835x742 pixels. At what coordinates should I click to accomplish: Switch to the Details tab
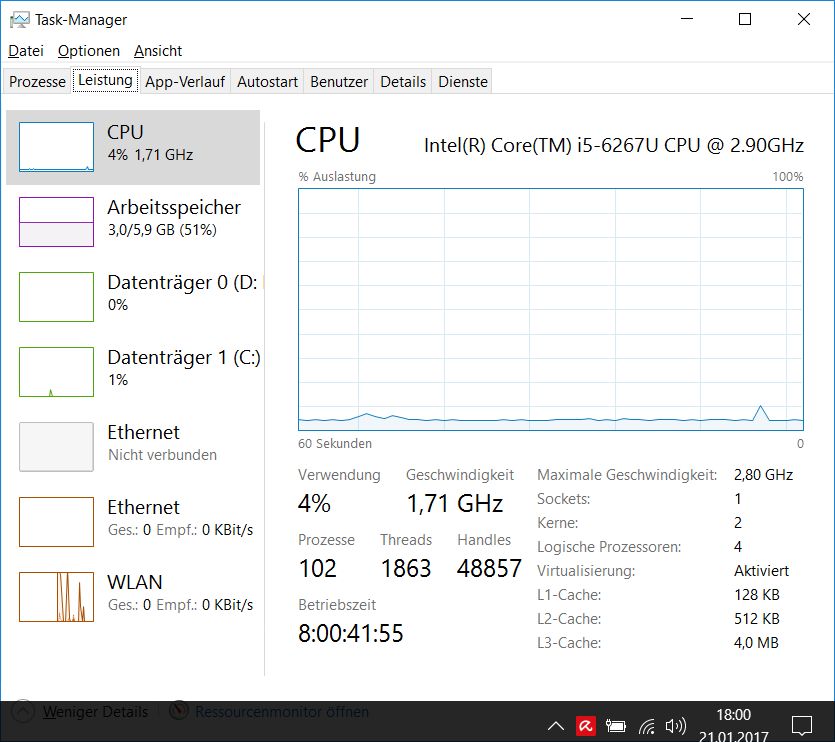[403, 81]
